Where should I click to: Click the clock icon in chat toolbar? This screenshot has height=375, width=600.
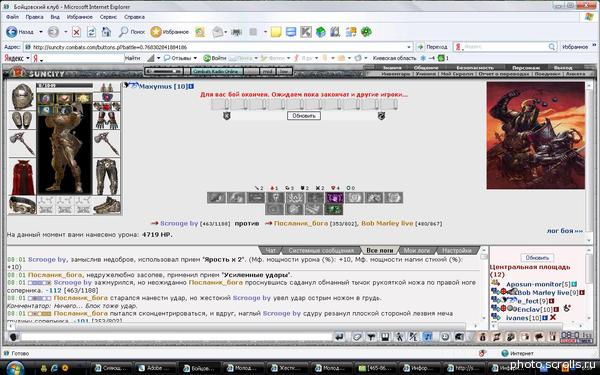(x=445, y=337)
